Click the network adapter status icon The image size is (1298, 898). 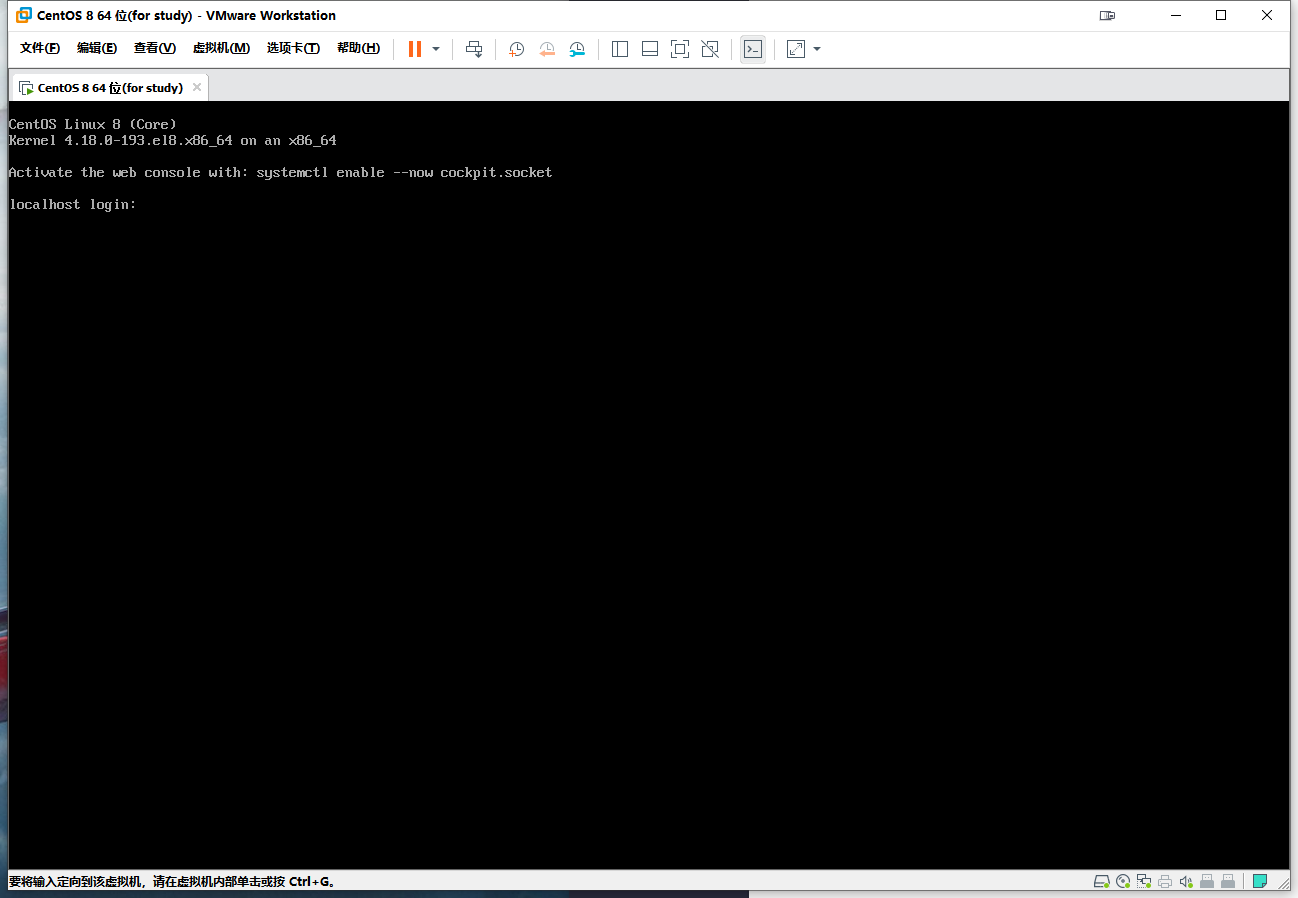[x=1144, y=882]
